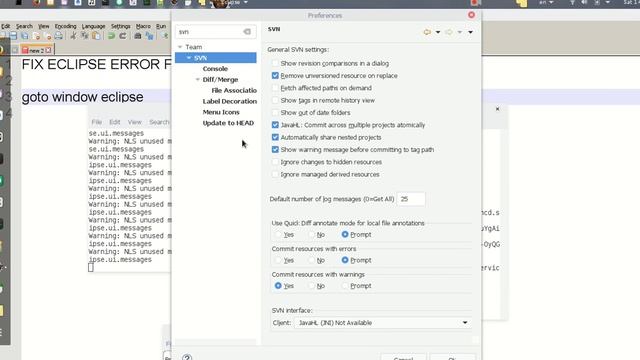This screenshot has height=360, width=640.
Task: Select No for Quick Diff annotate mode
Action: click(312, 234)
